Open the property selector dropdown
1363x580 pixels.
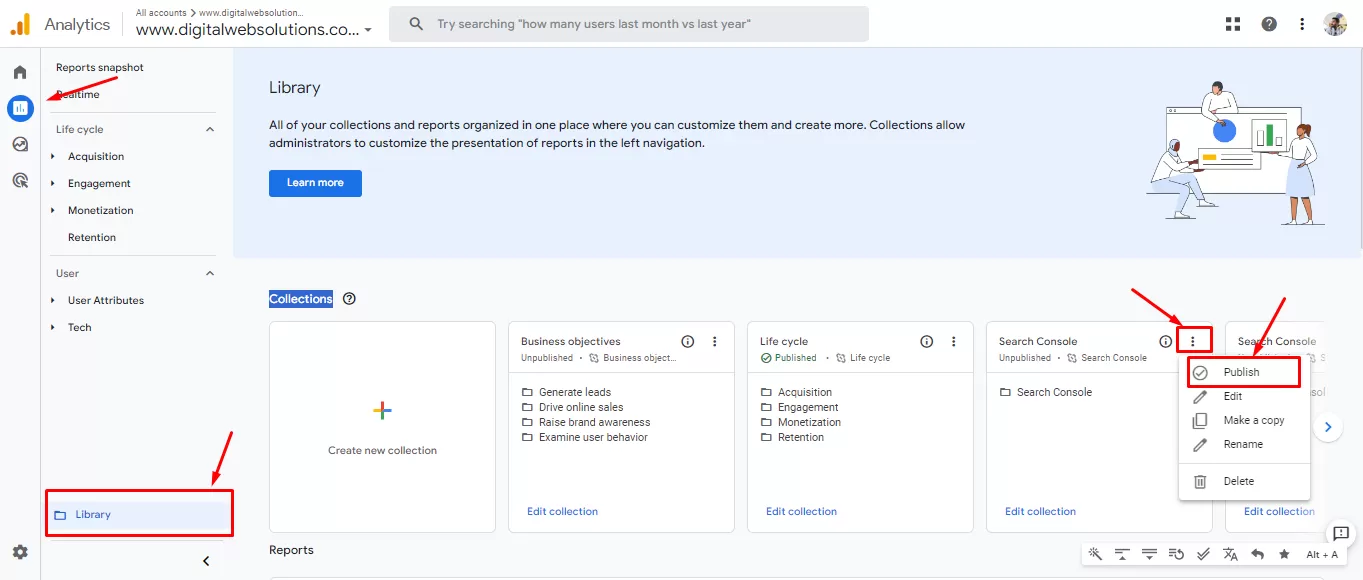(x=368, y=30)
